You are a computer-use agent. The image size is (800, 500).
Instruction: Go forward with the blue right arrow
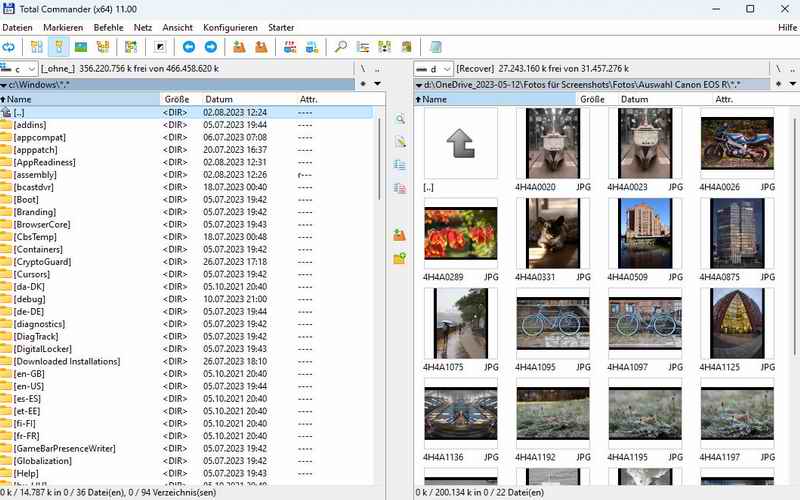pos(211,47)
